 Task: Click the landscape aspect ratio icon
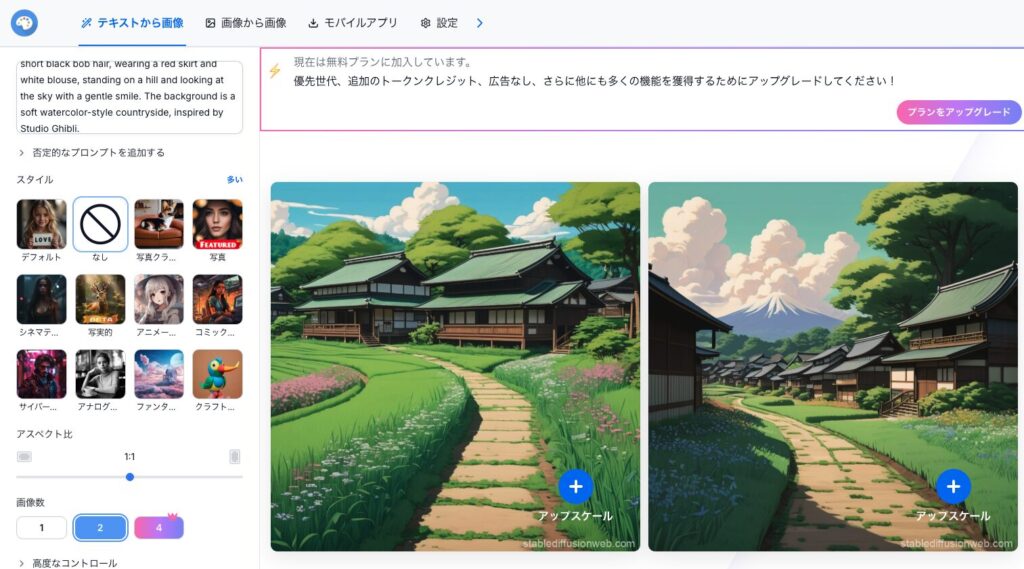pyautogui.click(x=24, y=456)
